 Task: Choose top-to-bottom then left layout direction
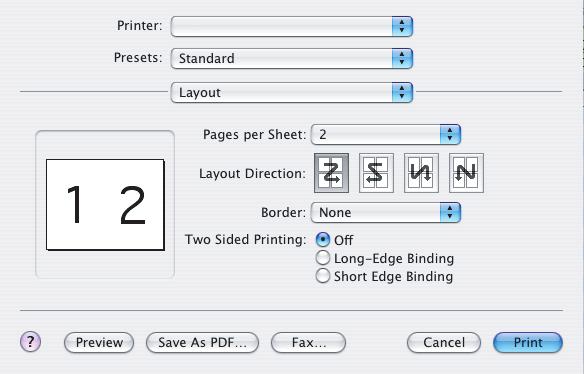tap(466, 173)
